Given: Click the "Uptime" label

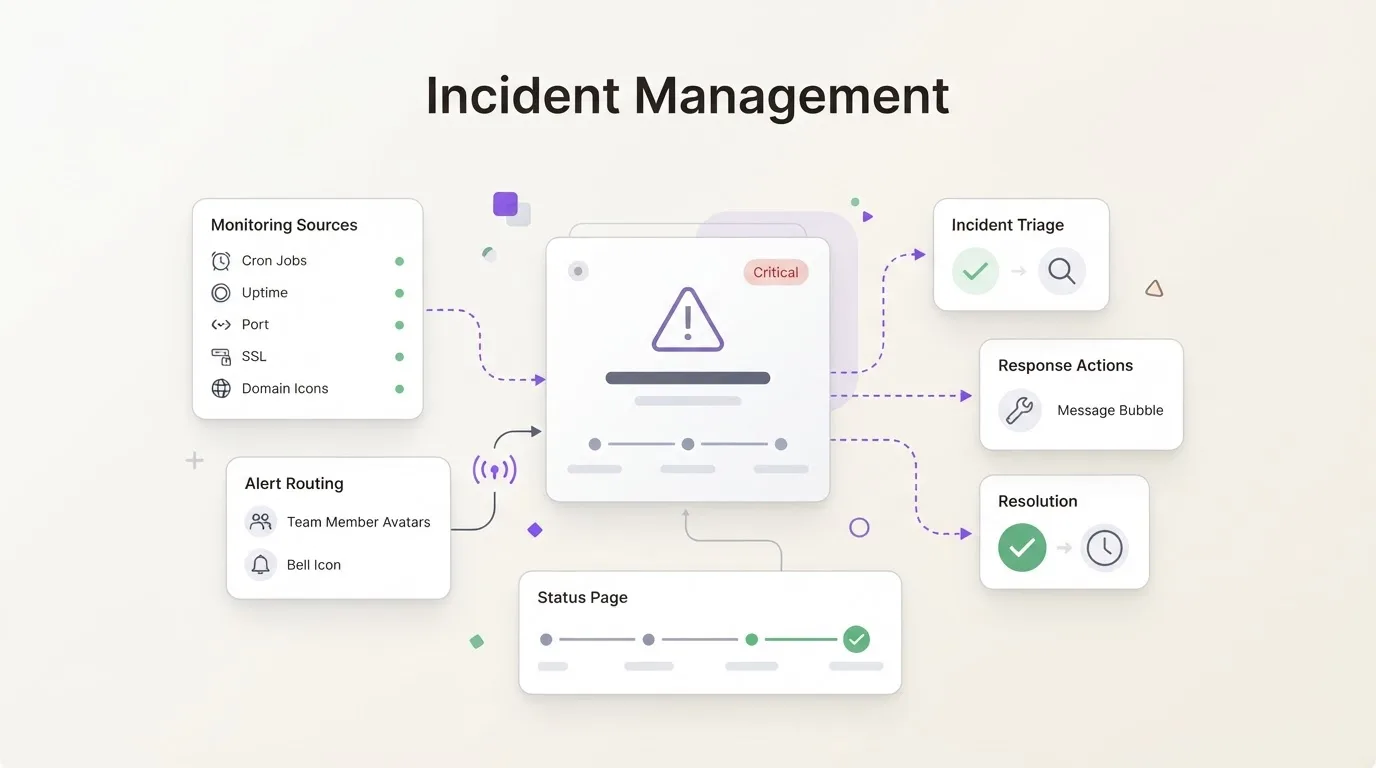Looking at the screenshot, I should tap(265, 293).
